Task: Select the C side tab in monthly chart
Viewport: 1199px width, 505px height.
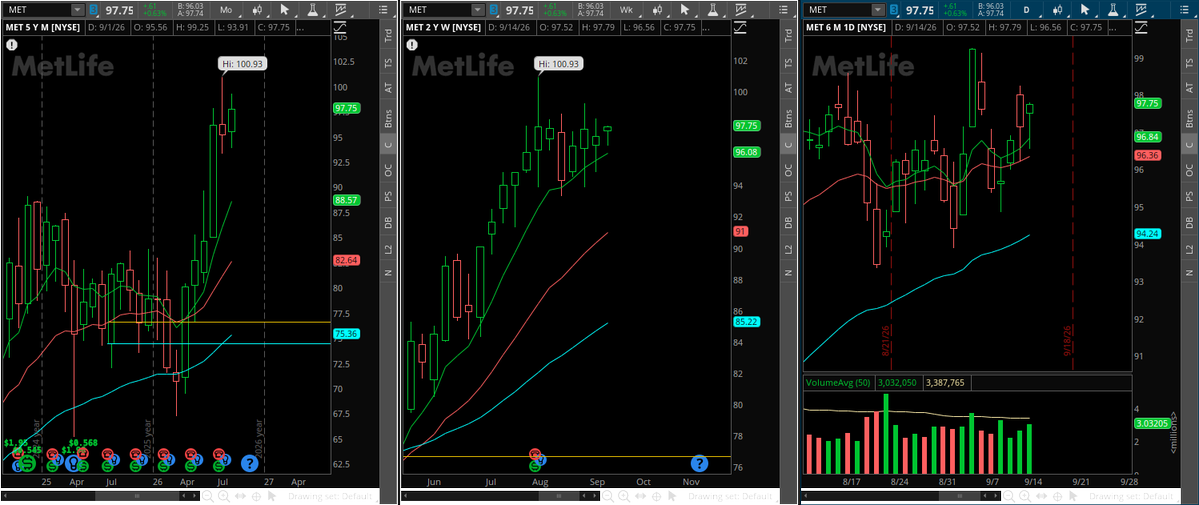Action: click(388, 145)
